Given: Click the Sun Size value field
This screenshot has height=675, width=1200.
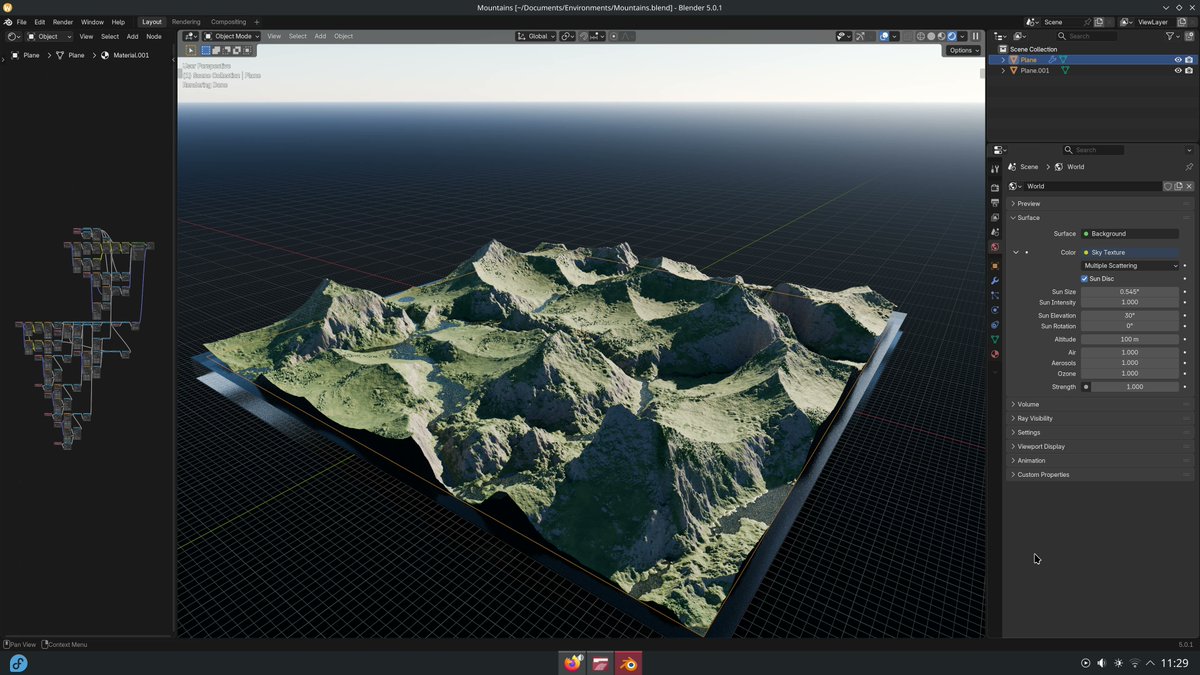Looking at the screenshot, I should click(1130, 291).
